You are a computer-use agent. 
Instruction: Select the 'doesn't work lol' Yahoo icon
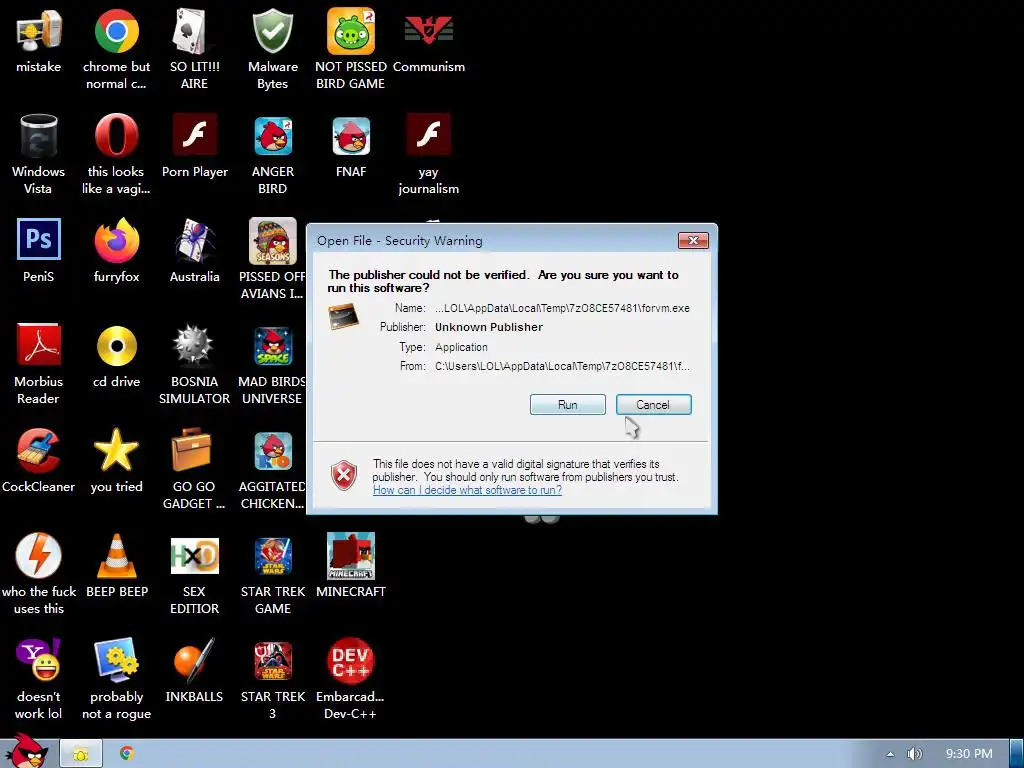point(39,660)
